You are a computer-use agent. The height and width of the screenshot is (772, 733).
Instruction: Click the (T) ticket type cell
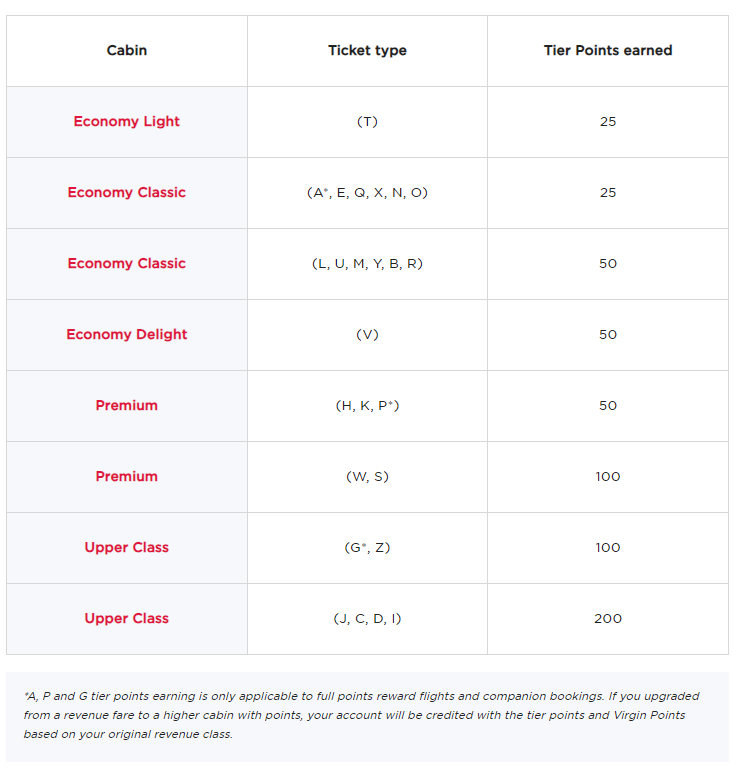tap(367, 122)
